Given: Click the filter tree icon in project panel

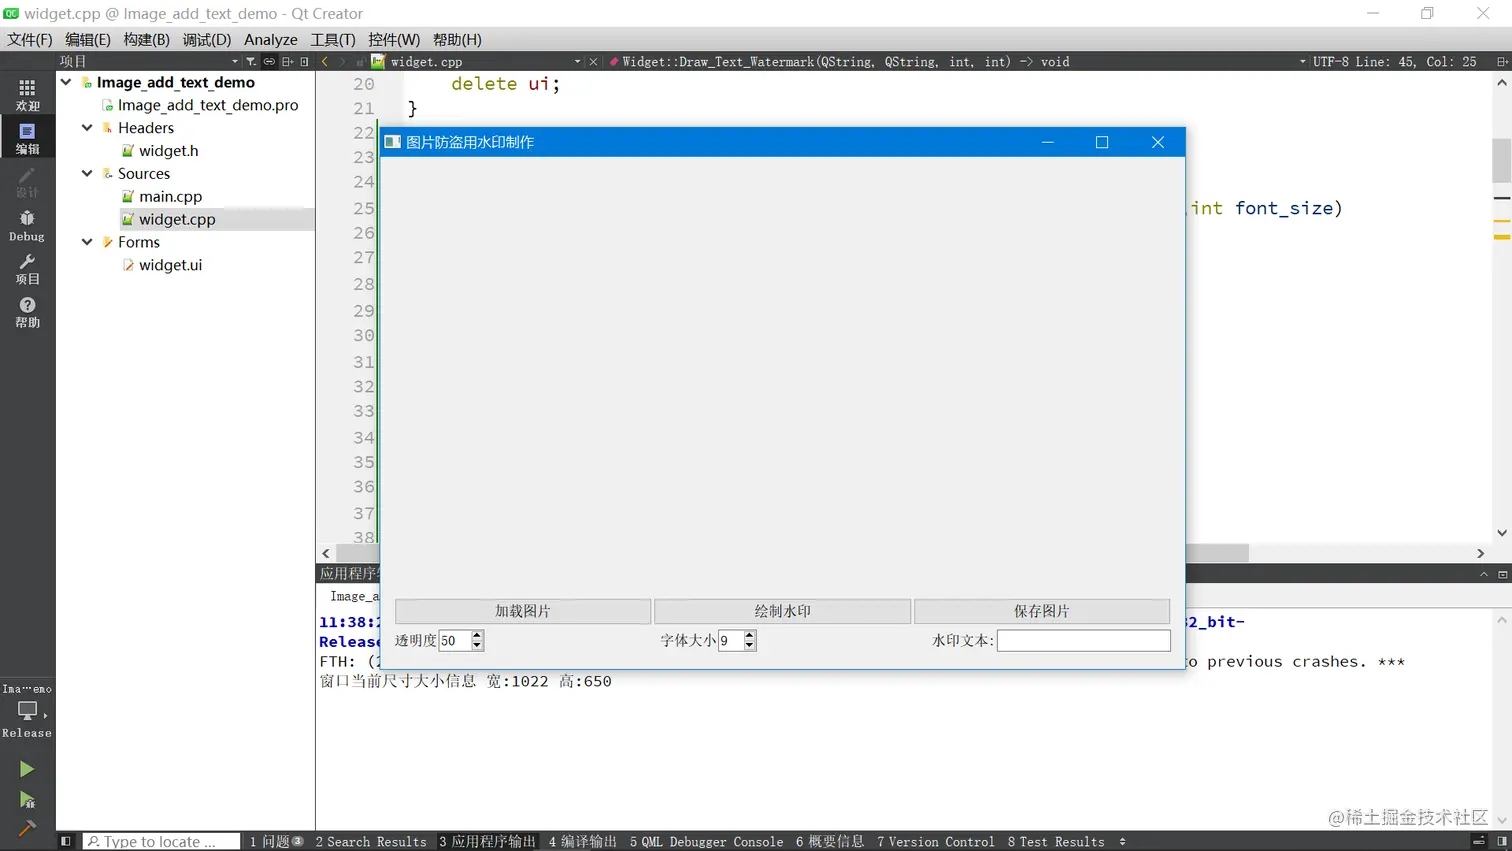Looking at the screenshot, I should (251, 61).
